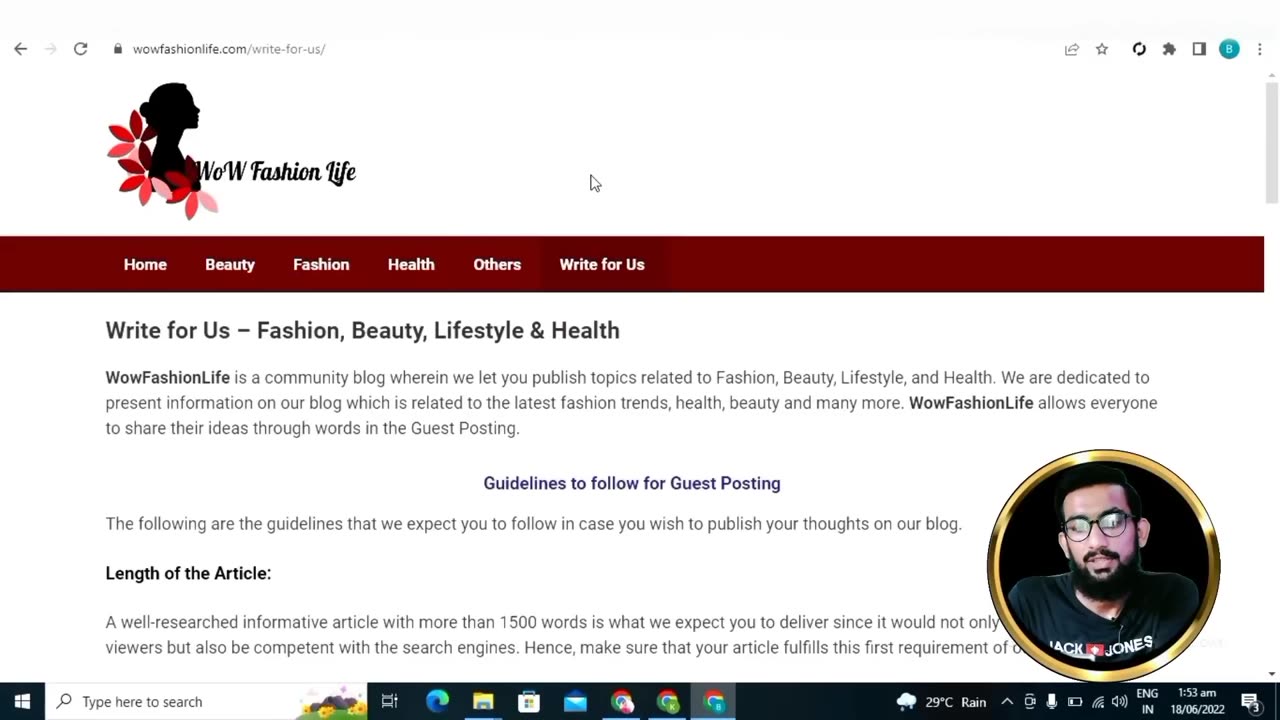The height and width of the screenshot is (720, 1280).
Task: Open Microsoft Store from the taskbar
Action: pos(529,702)
